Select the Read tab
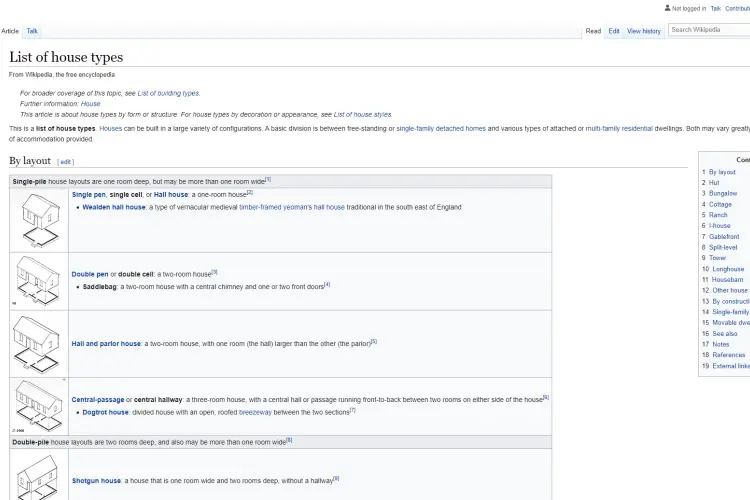Image resolution: width=750 pixels, height=500 pixels. (593, 31)
